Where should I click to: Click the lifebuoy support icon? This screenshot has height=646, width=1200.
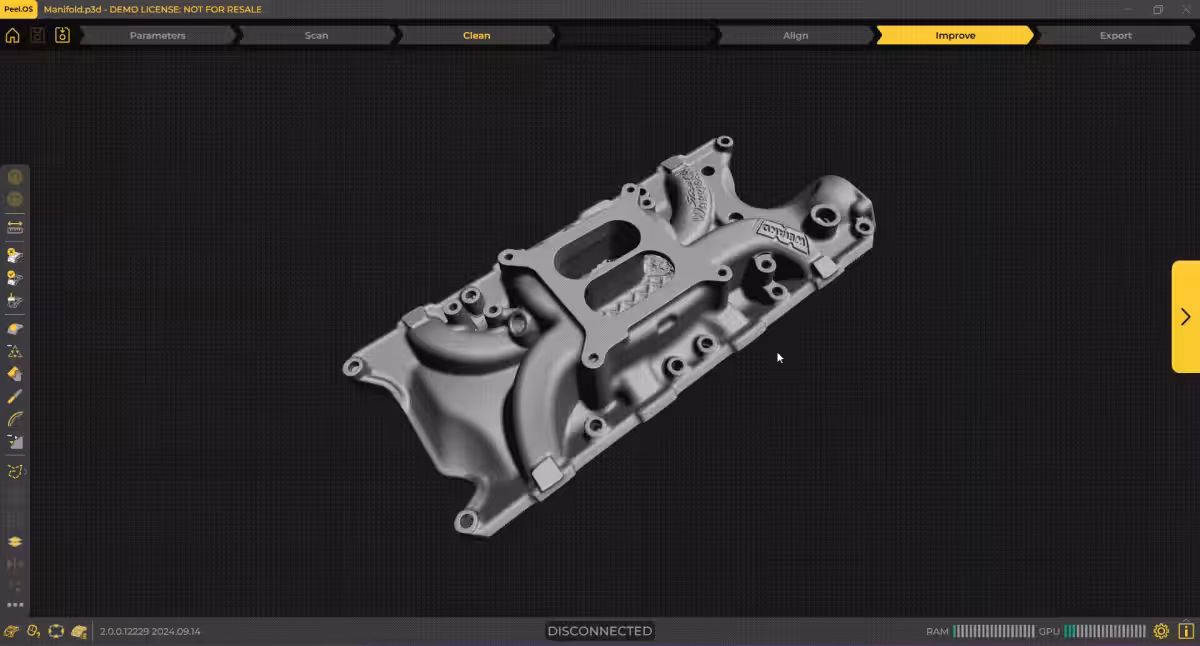click(x=56, y=631)
